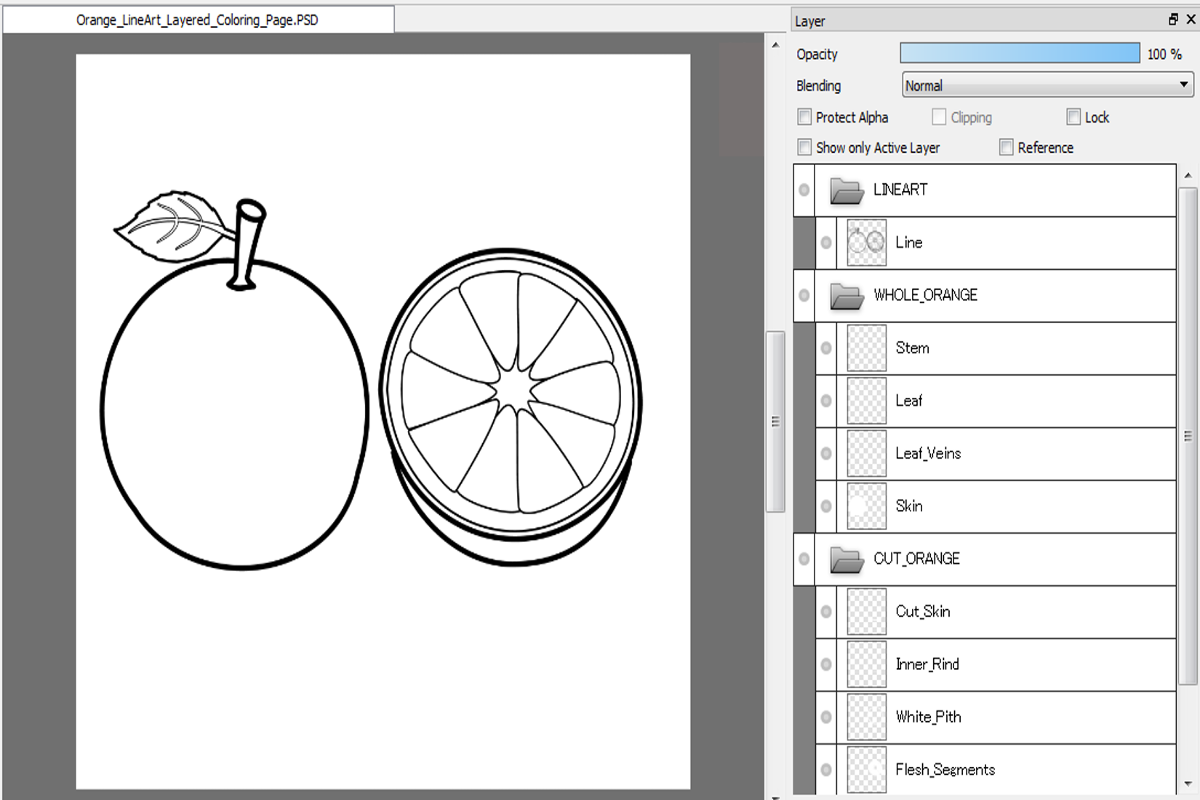Click inside the whole orange drawing on canvas
The width and height of the screenshot is (1200, 800).
click(x=235, y=415)
